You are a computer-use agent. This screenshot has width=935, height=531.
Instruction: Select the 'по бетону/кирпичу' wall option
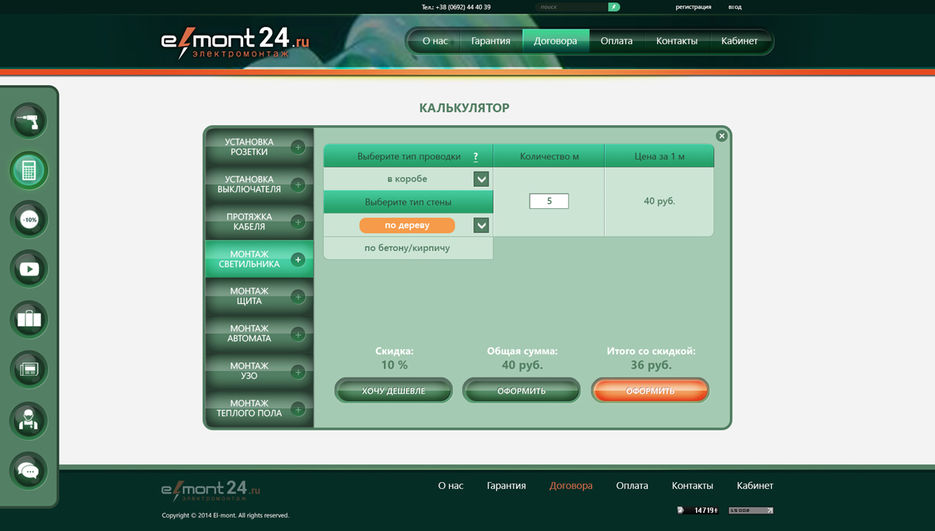pyautogui.click(x=407, y=248)
